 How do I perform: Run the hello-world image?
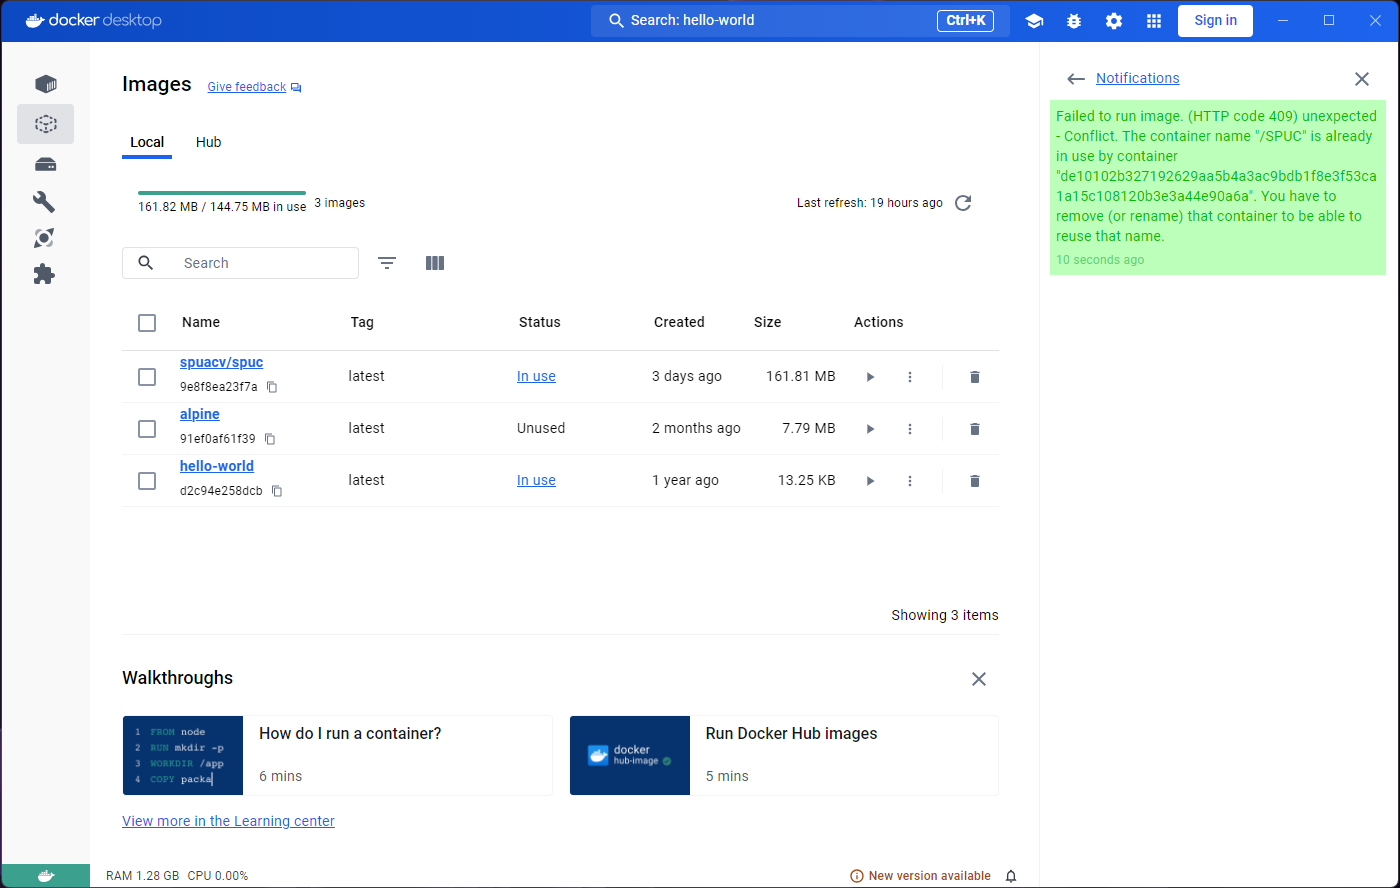870,481
